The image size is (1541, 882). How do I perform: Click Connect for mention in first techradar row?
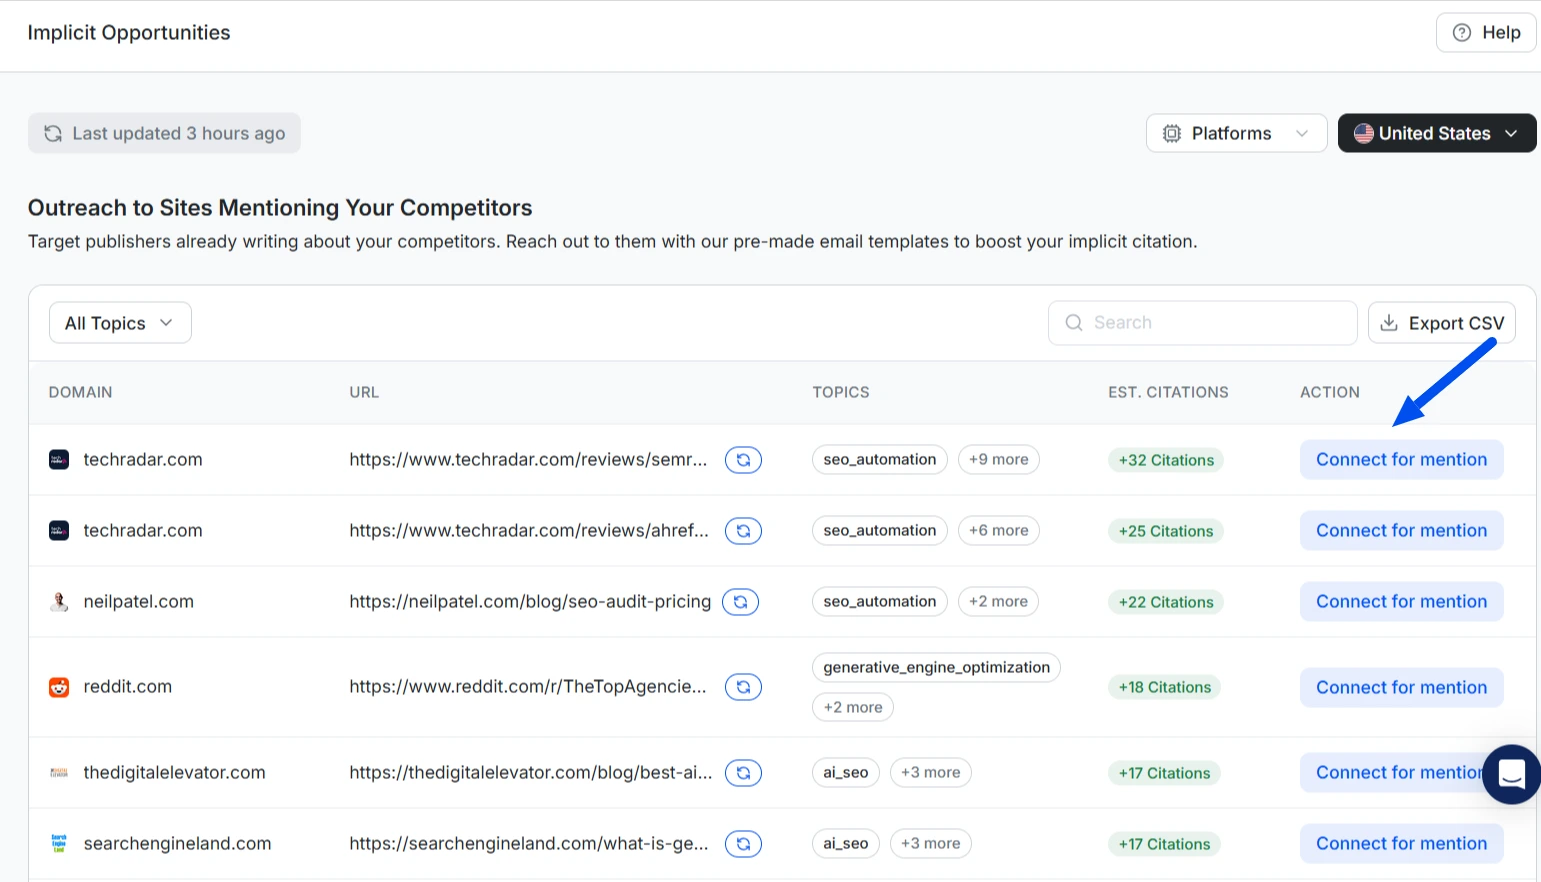point(1401,460)
